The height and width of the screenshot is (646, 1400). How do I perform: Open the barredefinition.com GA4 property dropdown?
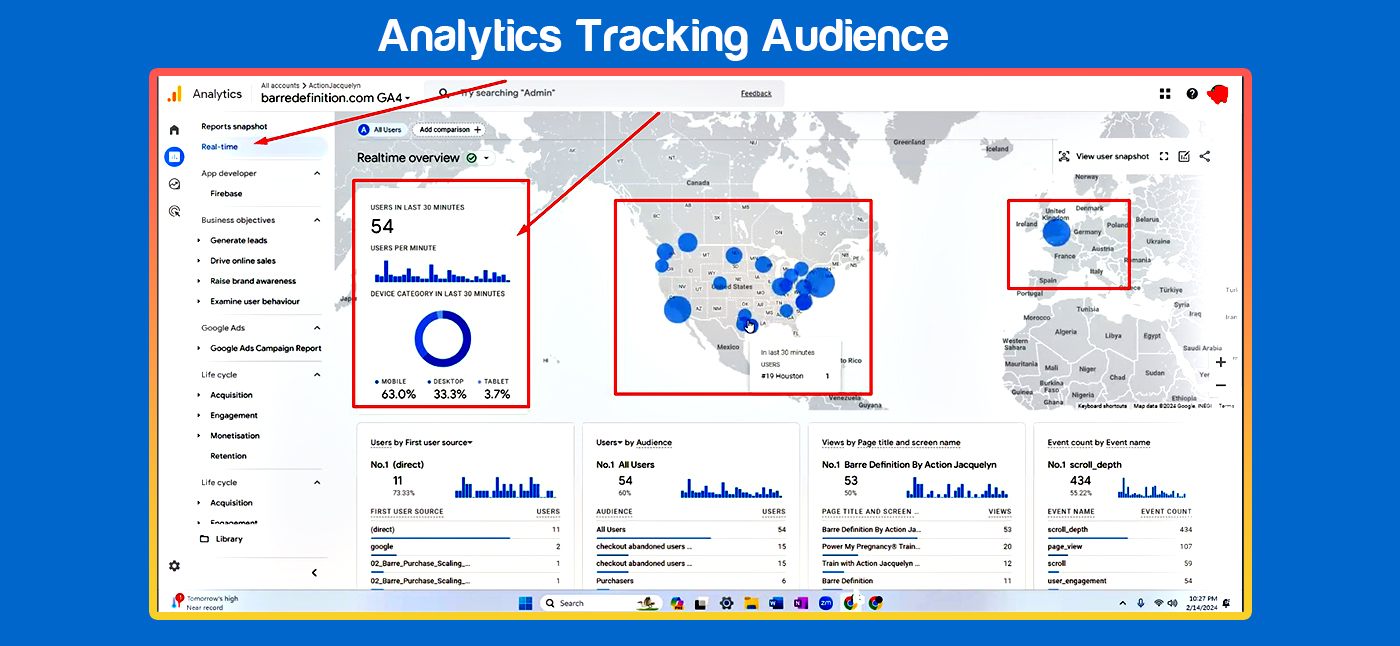point(335,98)
